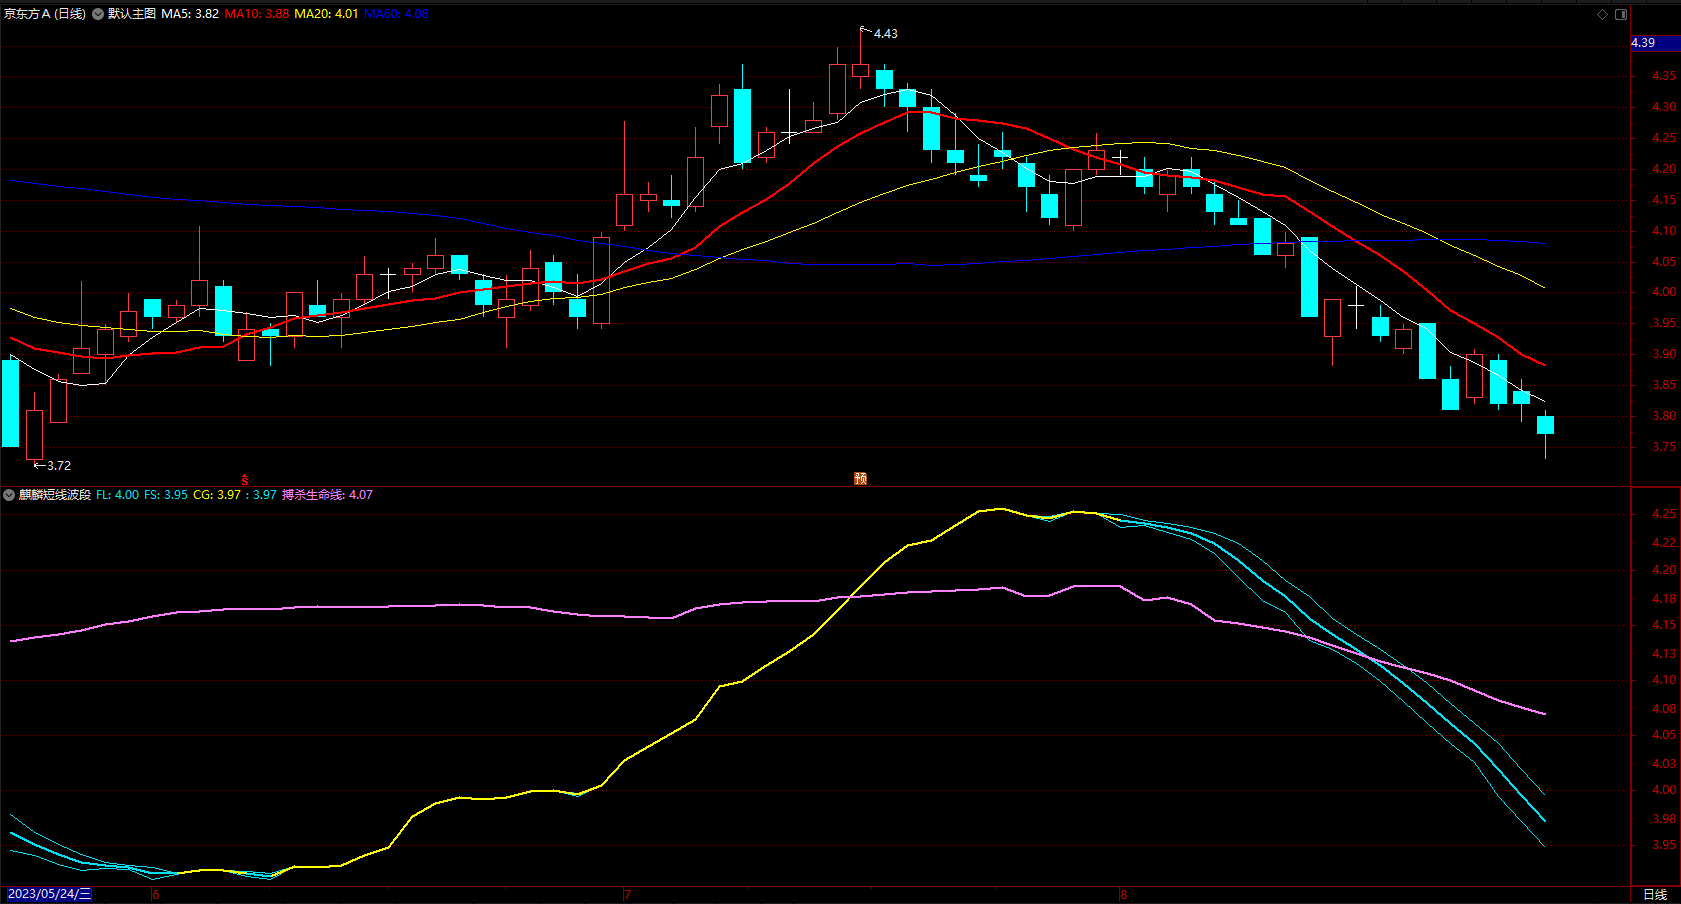
Task: Click the 4.25 value on the sub-chart axis
Action: (1664, 514)
